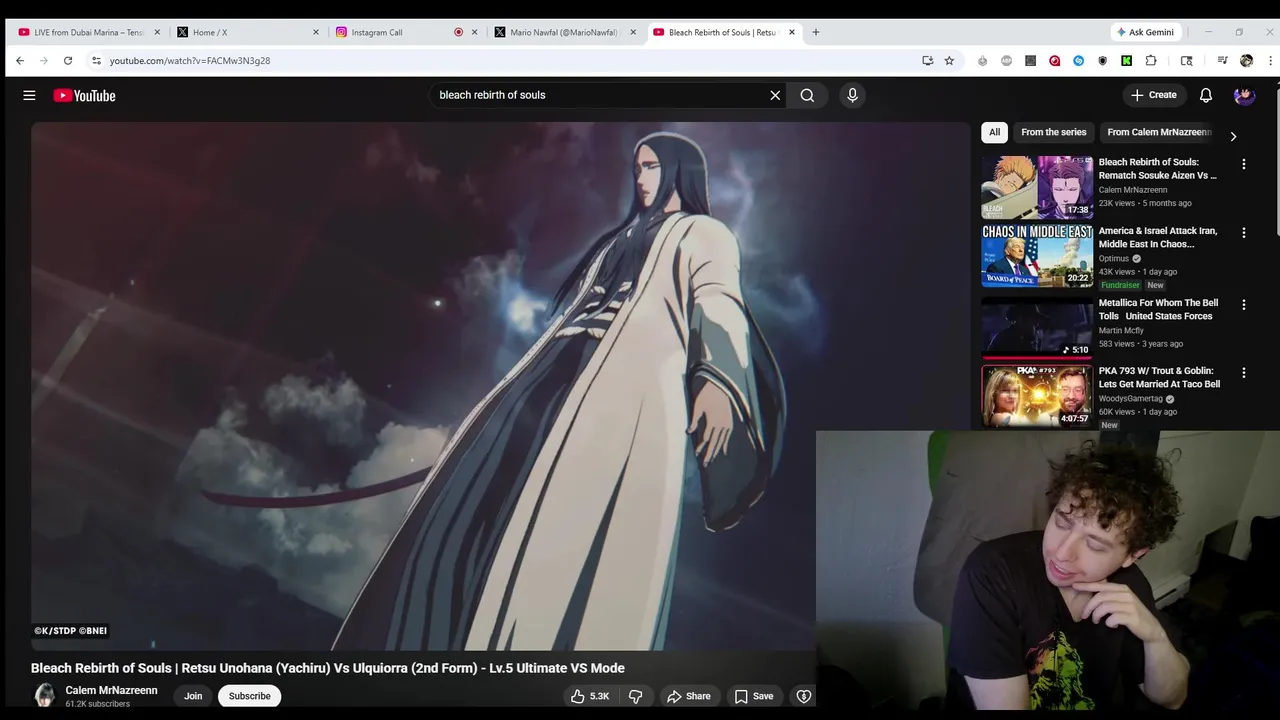Viewport: 1280px width, 720px height.
Task: Open the media controls icon in Chrome
Action: [1222, 60]
